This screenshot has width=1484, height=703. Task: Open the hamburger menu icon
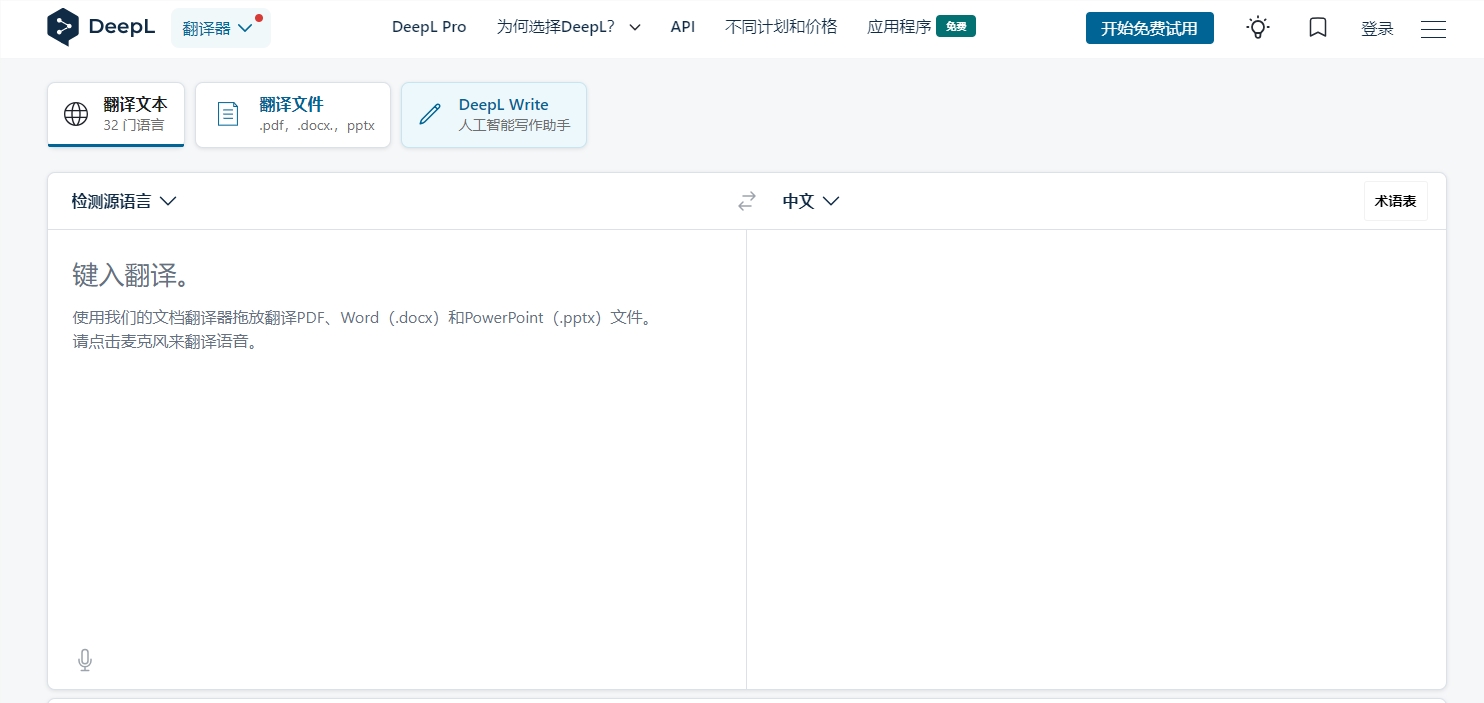click(x=1433, y=29)
